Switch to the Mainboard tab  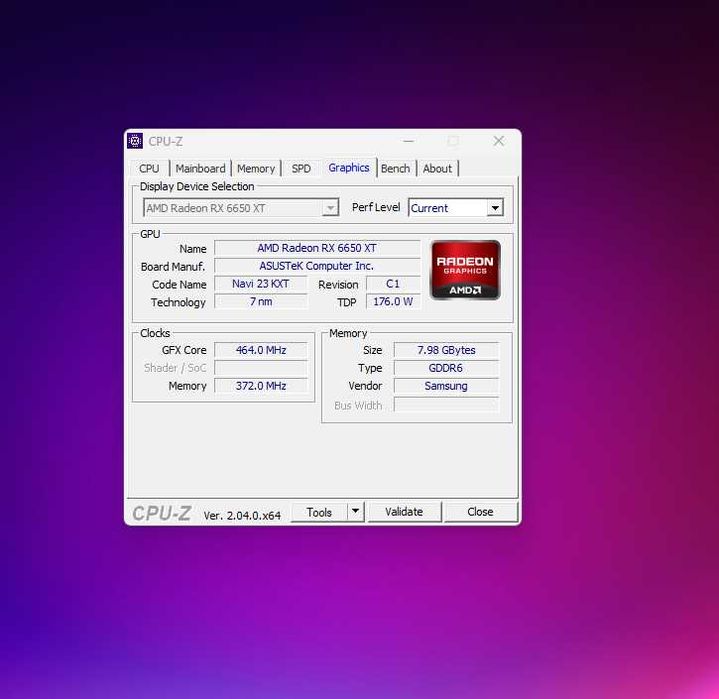[200, 168]
